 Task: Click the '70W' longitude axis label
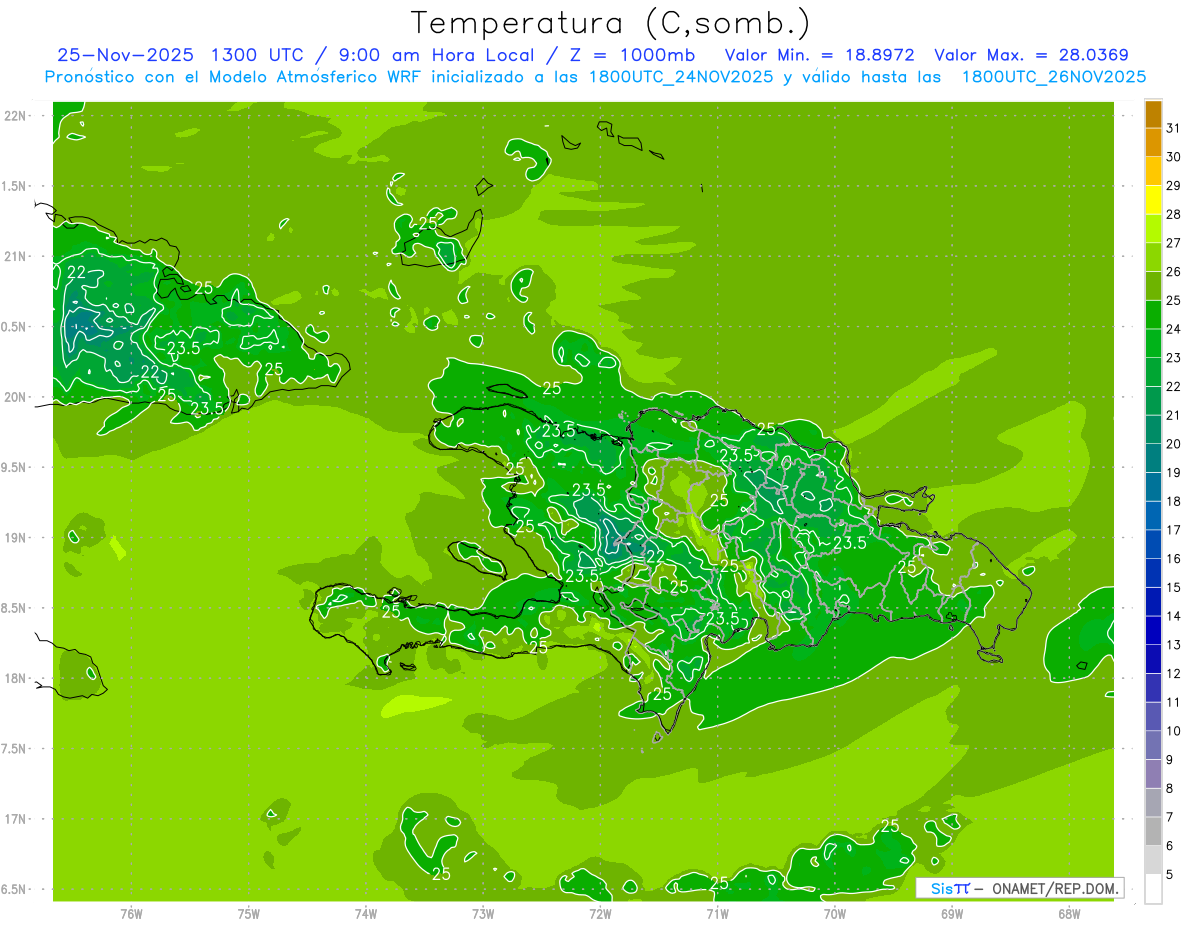[x=835, y=913]
